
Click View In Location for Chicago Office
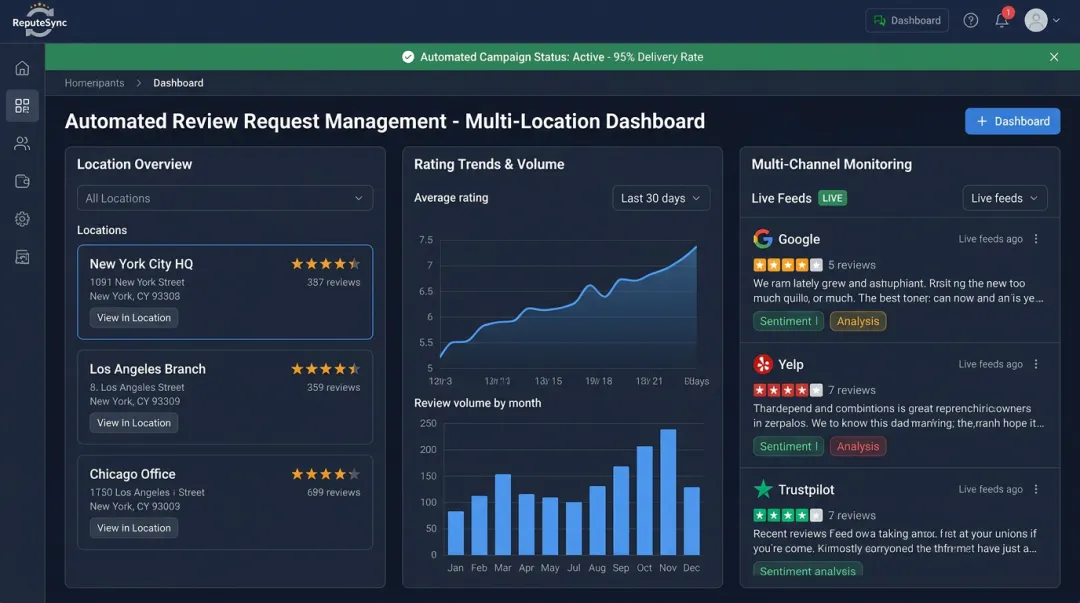tap(134, 528)
